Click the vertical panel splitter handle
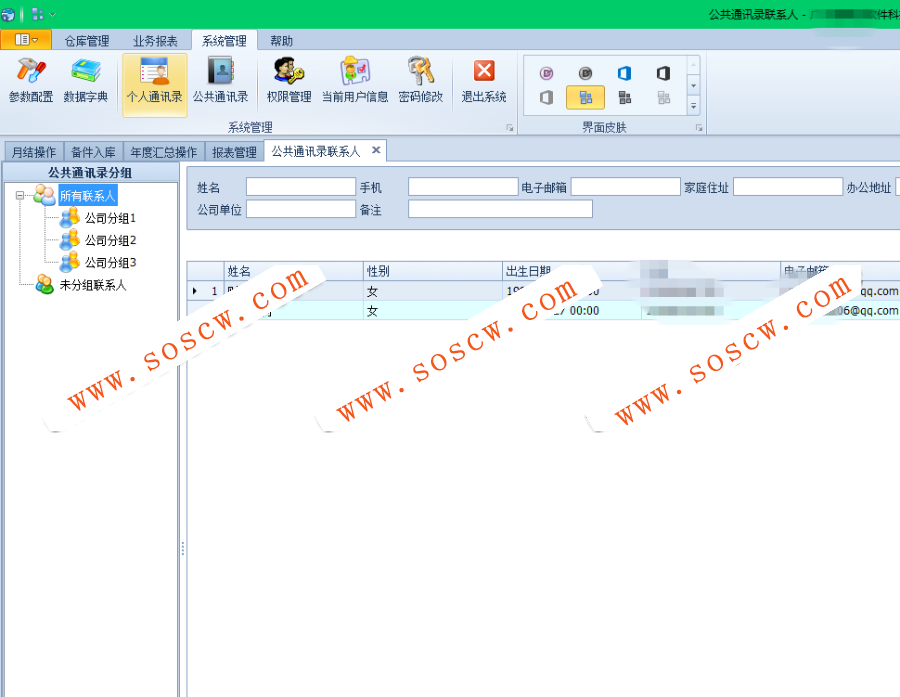900x697 pixels. 183,548
